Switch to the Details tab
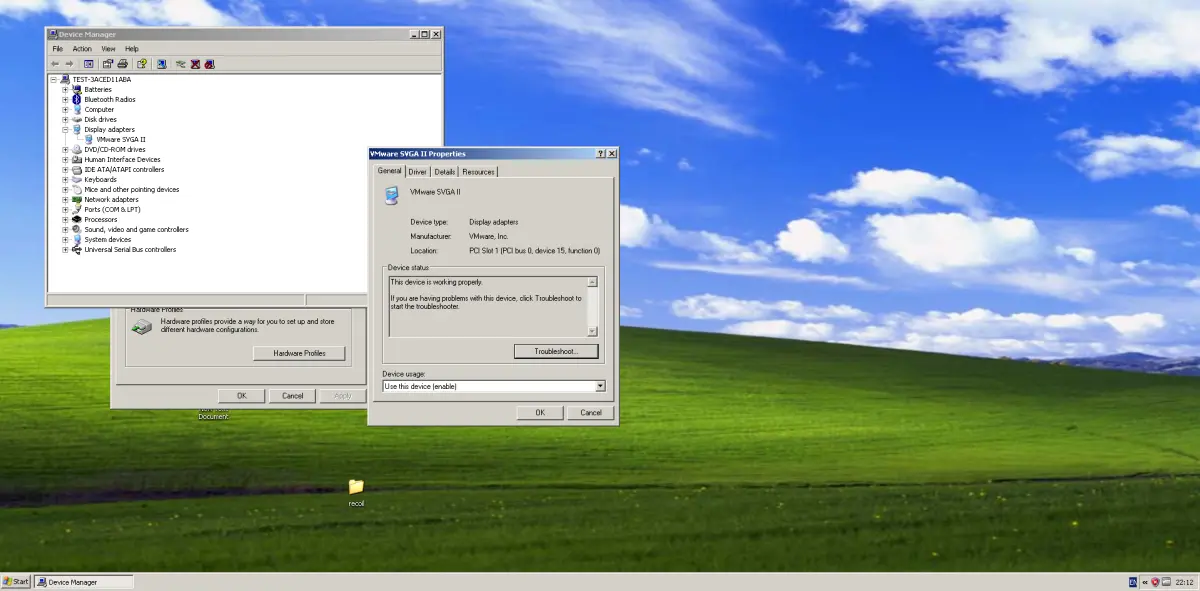This screenshot has height=591, width=1200. [x=445, y=172]
